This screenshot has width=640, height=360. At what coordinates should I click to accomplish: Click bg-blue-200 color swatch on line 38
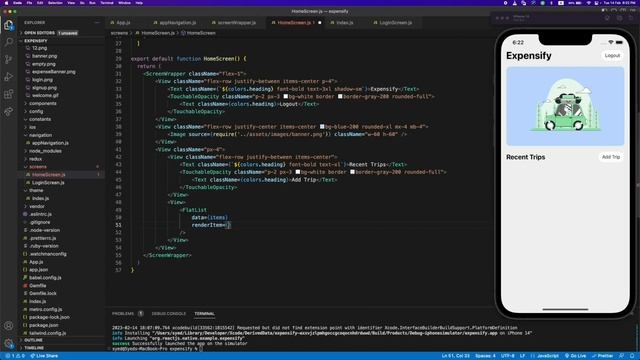322,127
